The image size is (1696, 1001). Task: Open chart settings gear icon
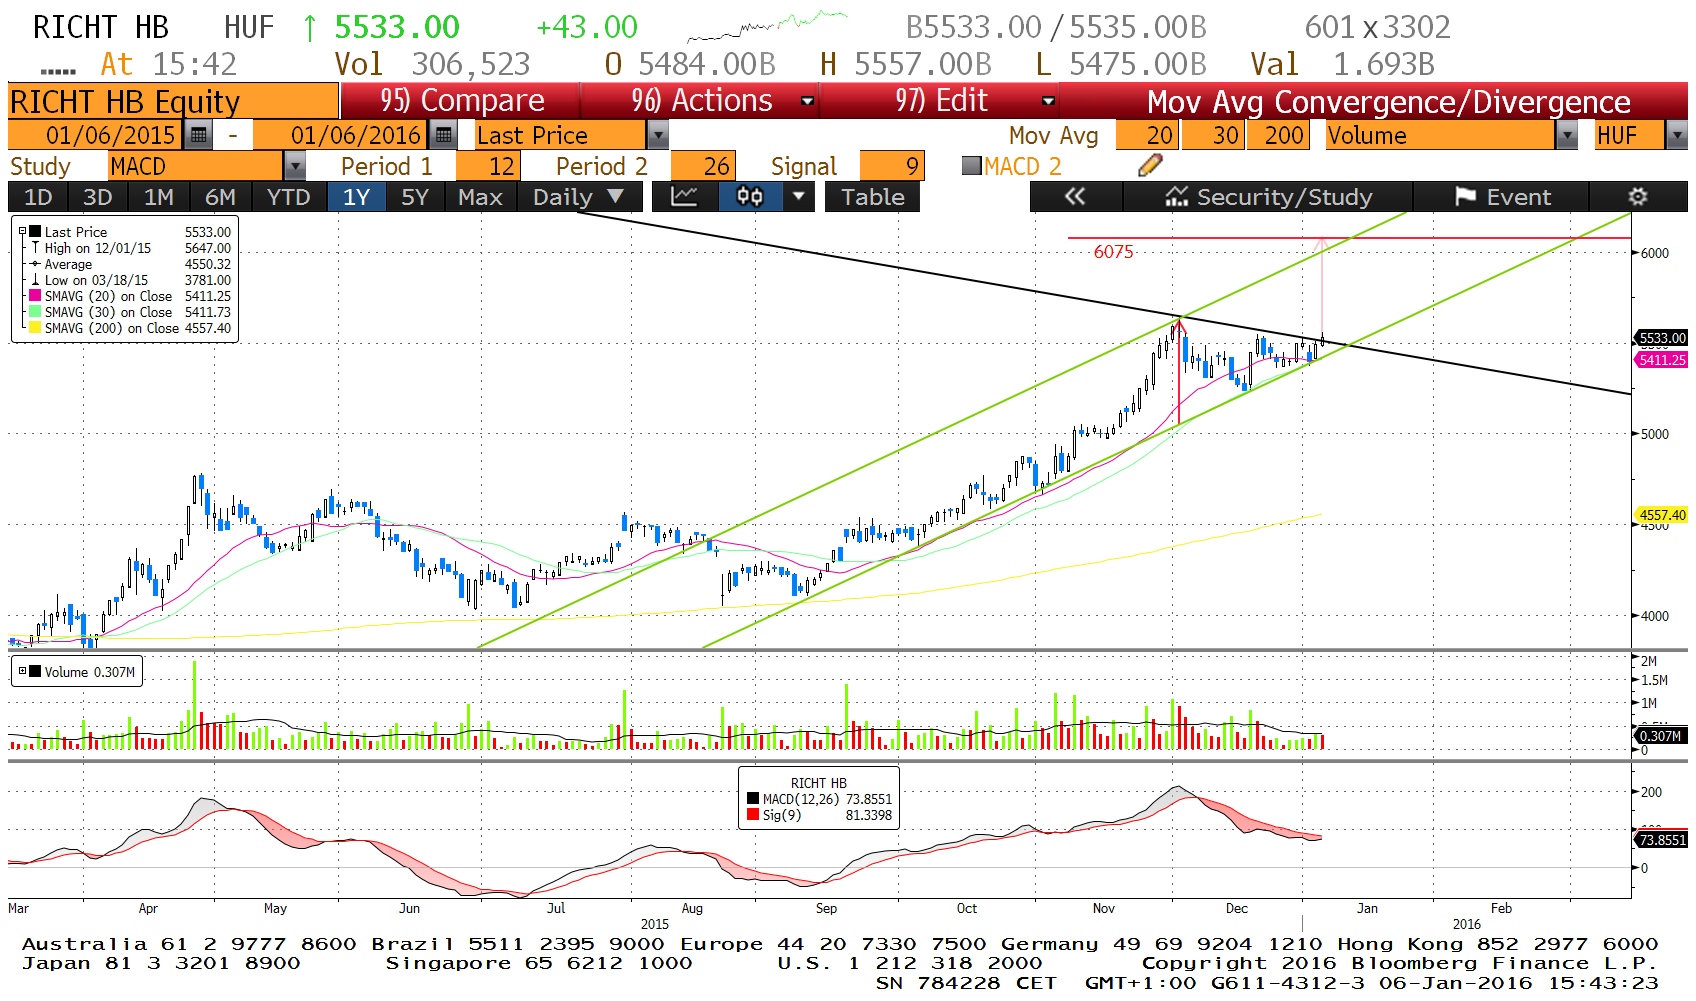[x=1637, y=197]
